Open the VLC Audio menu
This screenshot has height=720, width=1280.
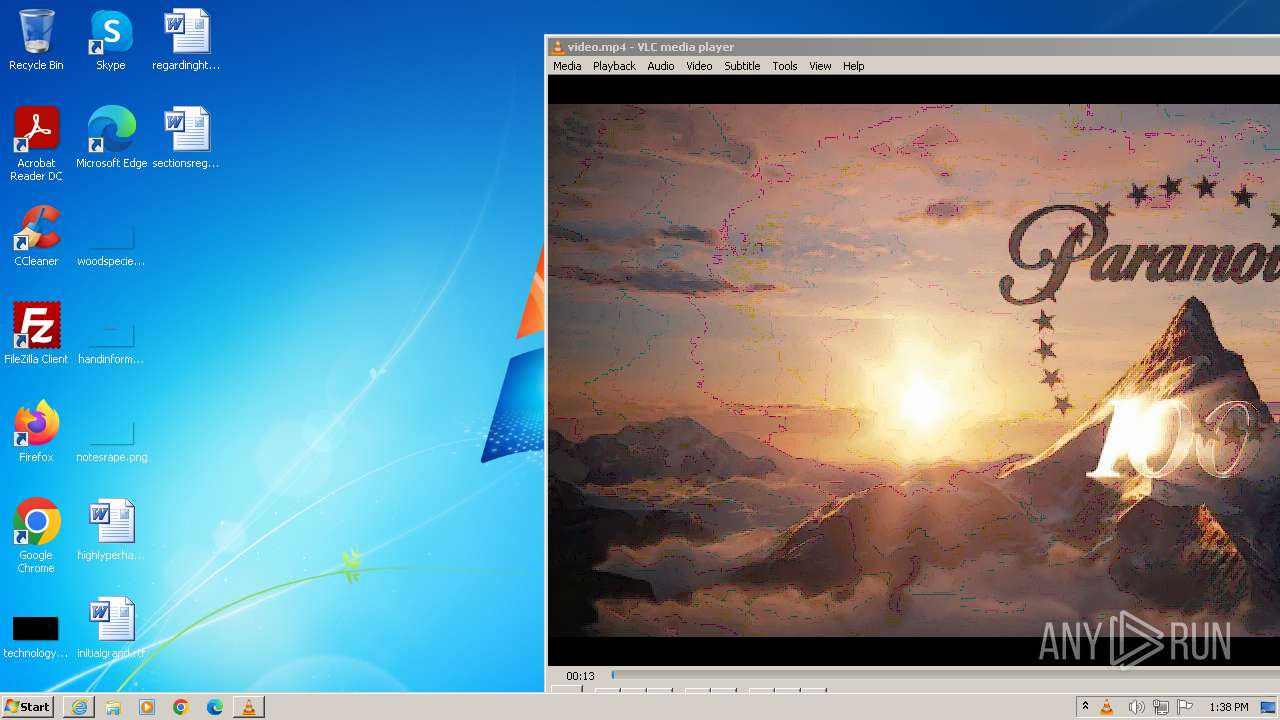661,66
